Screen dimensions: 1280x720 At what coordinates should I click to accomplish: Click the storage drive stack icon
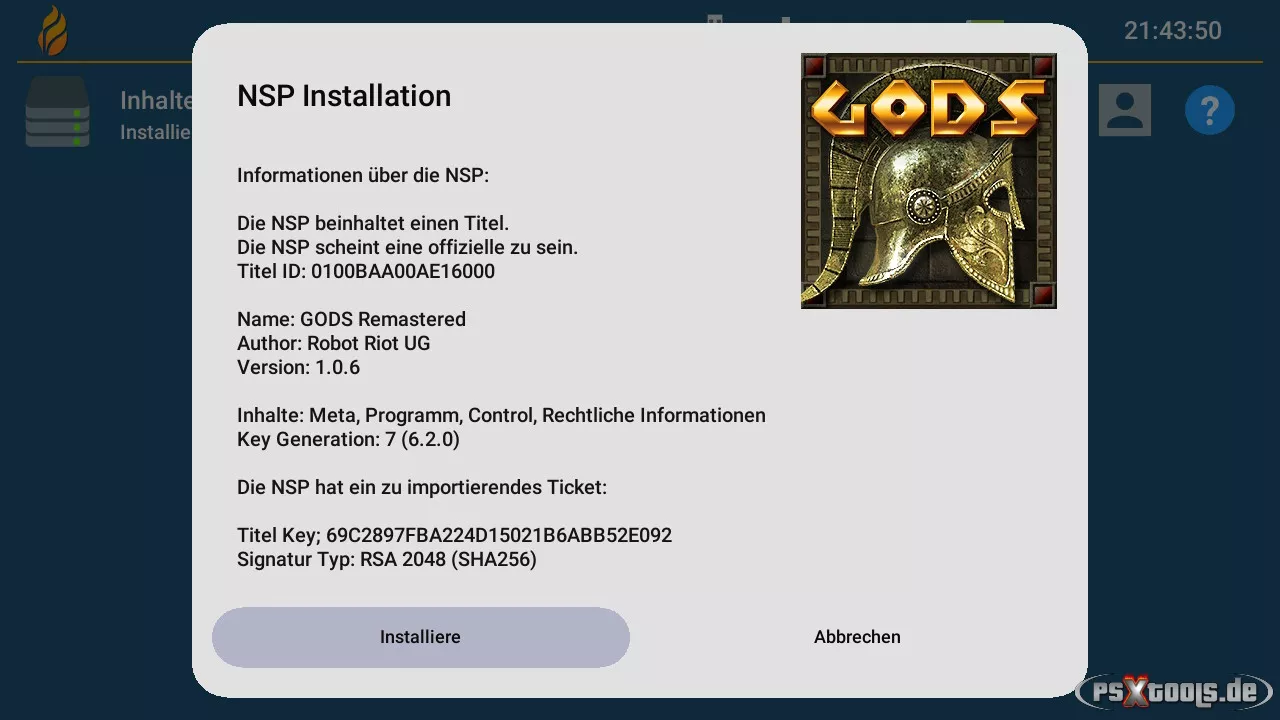pyautogui.click(x=57, y=112)
